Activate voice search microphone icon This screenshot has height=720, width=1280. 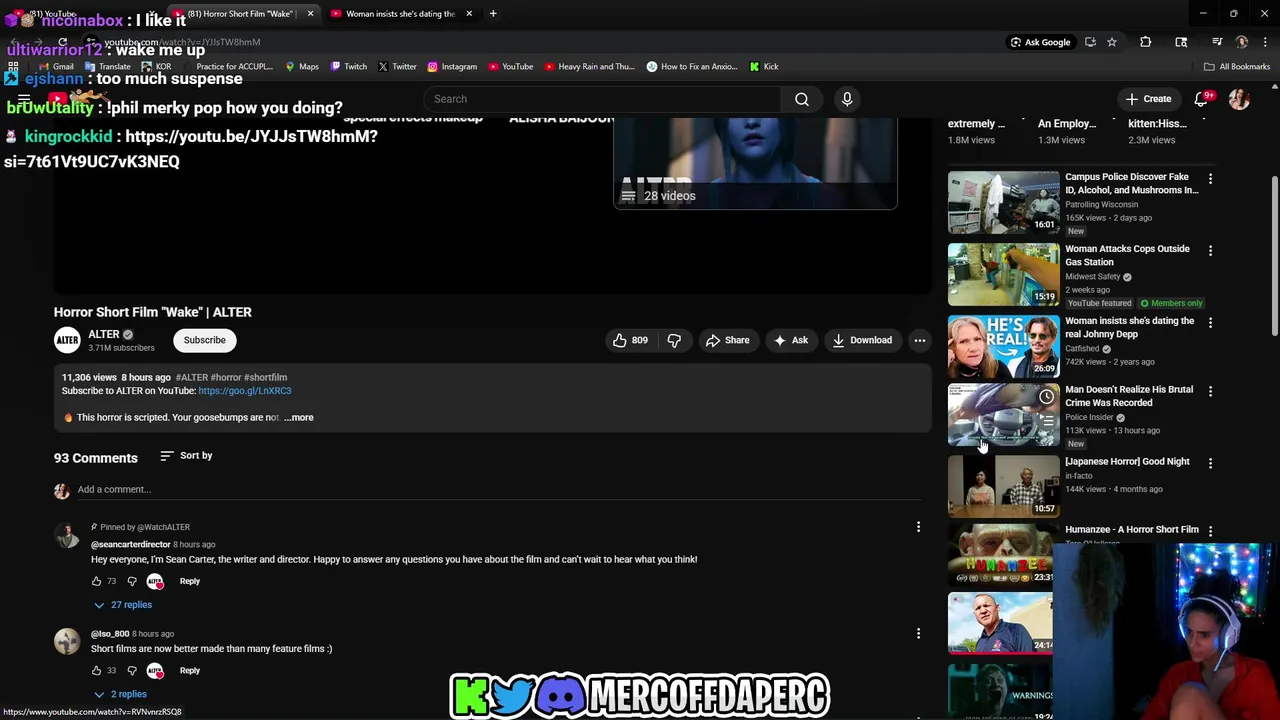[x=847, y=99]
